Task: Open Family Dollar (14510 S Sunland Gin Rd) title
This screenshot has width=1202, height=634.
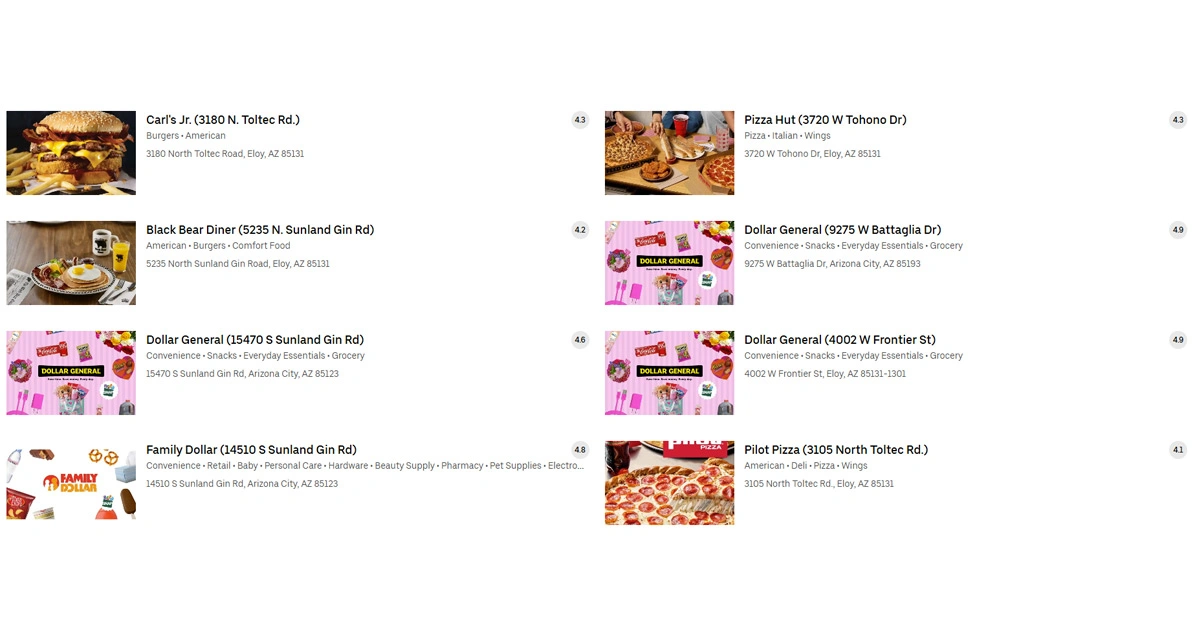Action: 251,450
